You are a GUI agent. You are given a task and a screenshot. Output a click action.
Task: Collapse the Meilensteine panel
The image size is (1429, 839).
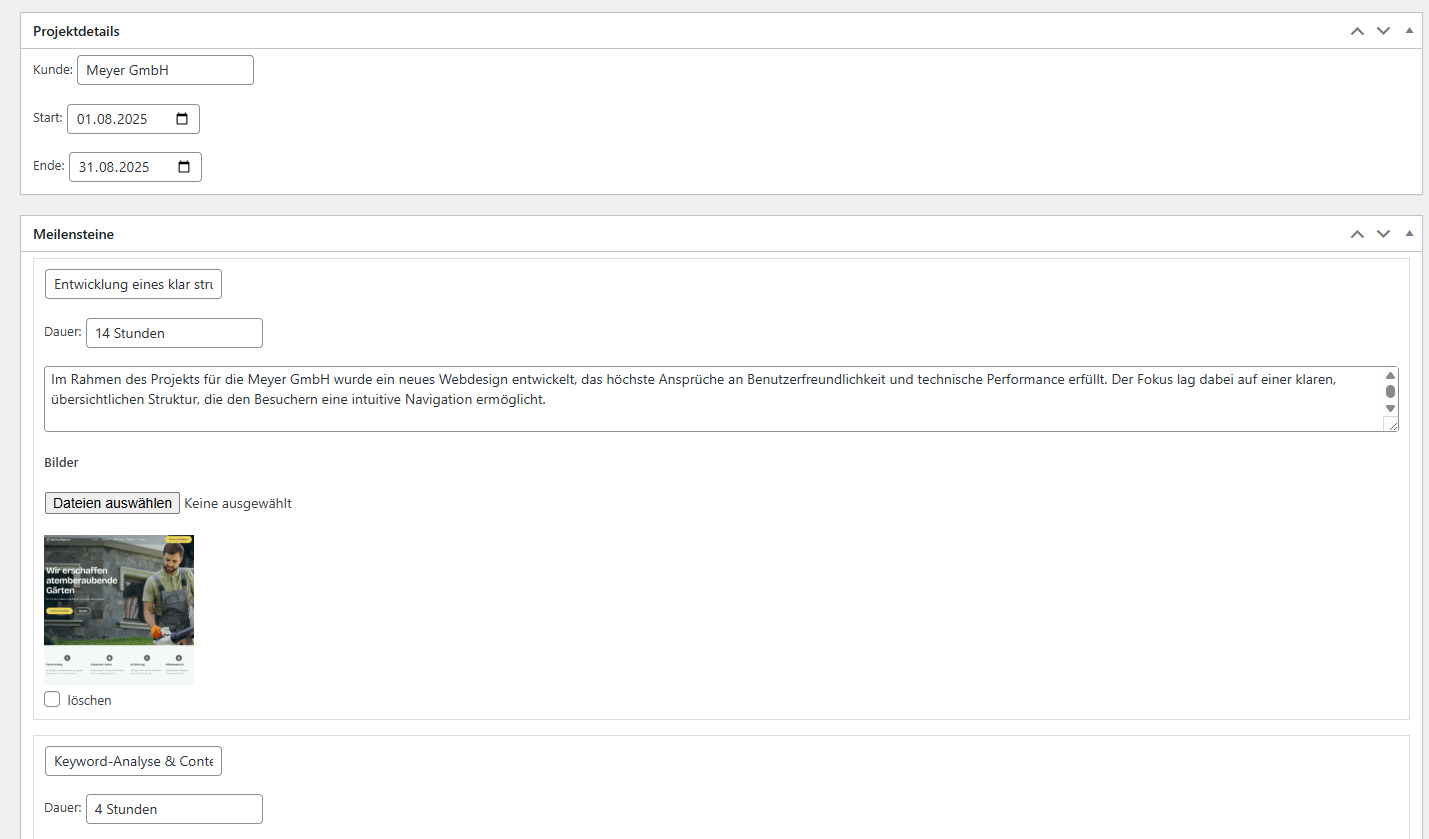click(1409, 234)
